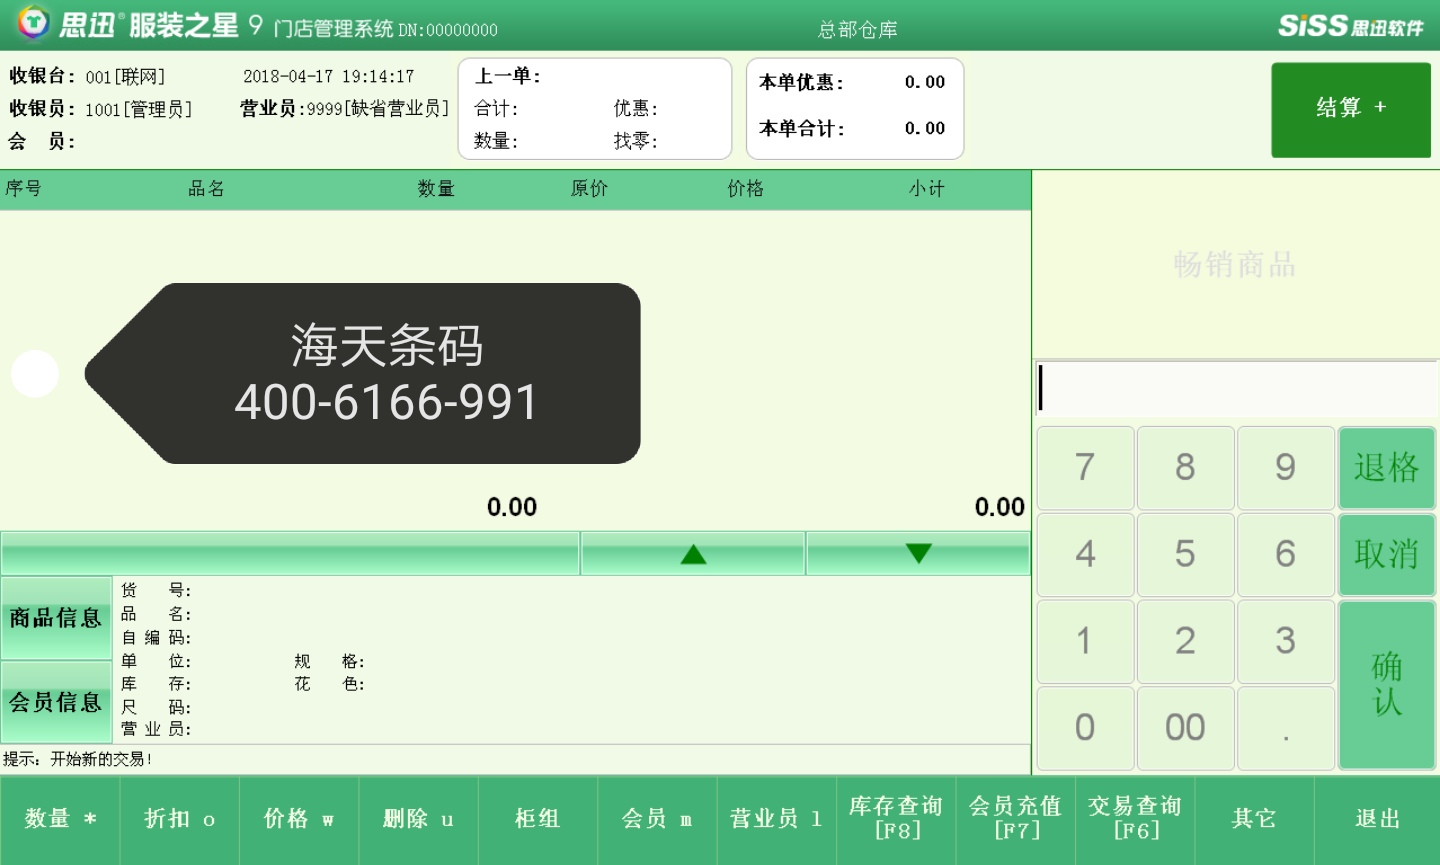Delete the item using 删除
The width and height of the screenshot is (1440, 865).
click(x=418, y=819)
